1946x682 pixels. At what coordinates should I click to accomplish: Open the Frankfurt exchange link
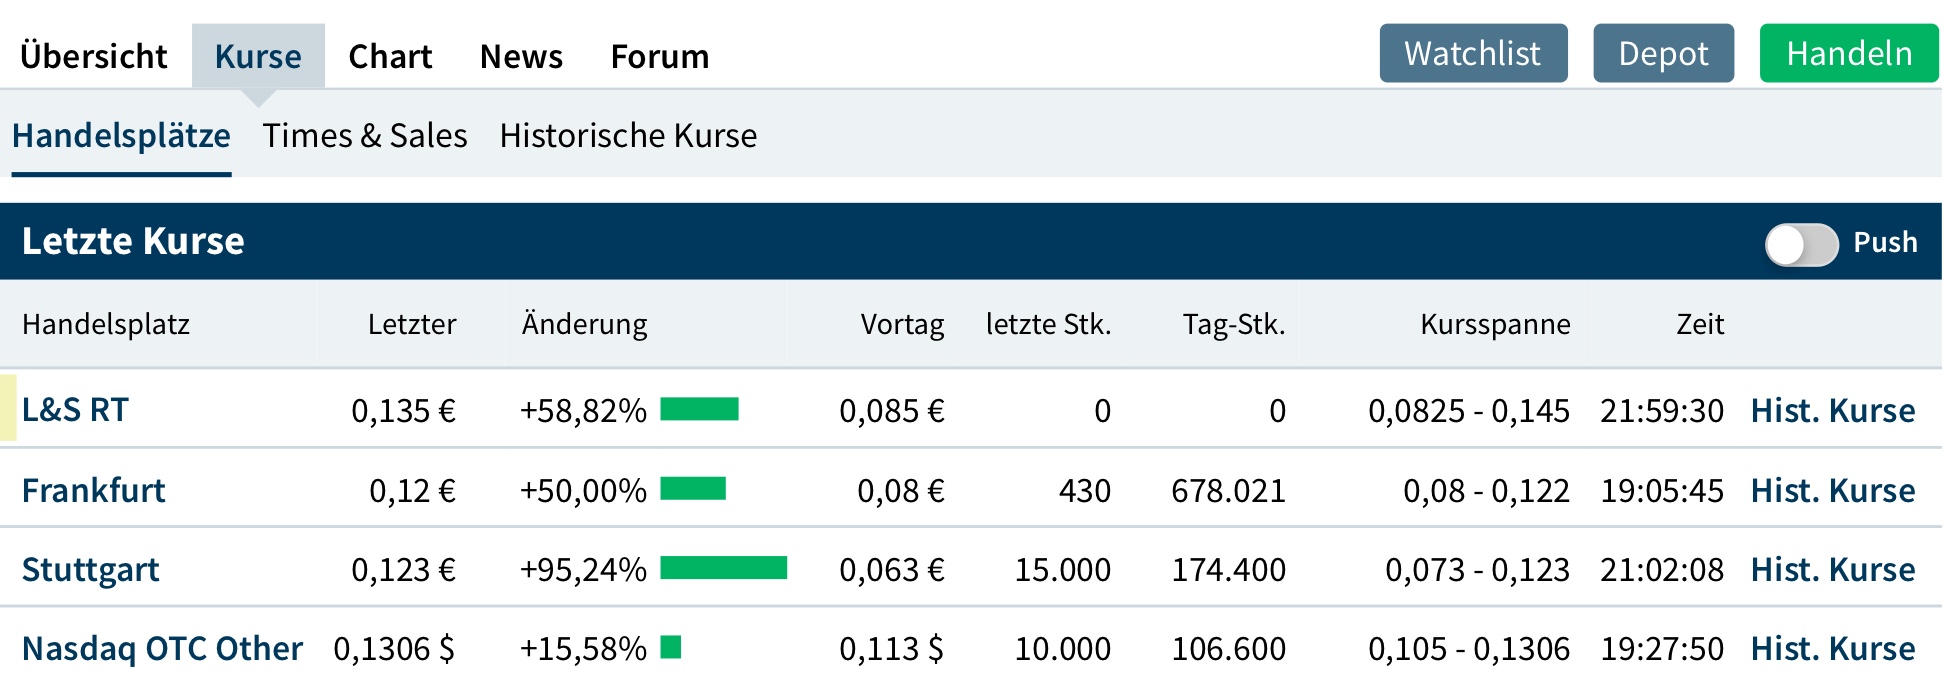pyautogui.click(x=94, y=490)
